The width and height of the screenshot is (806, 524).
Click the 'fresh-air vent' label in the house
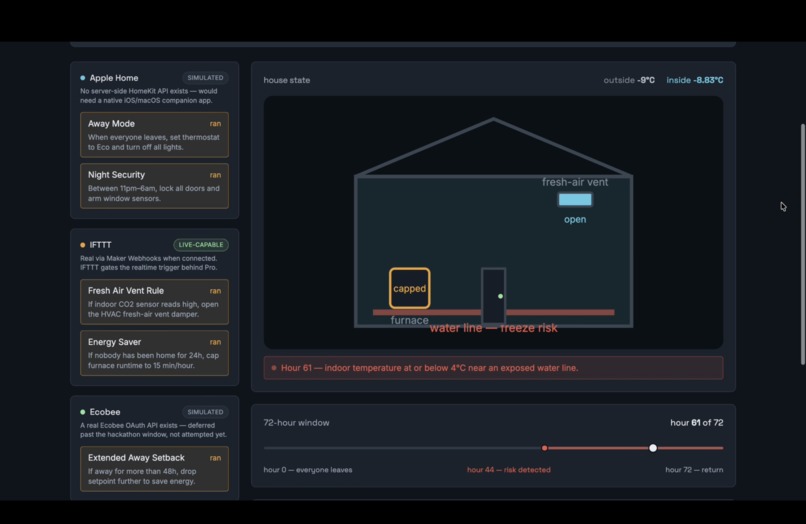575,182
